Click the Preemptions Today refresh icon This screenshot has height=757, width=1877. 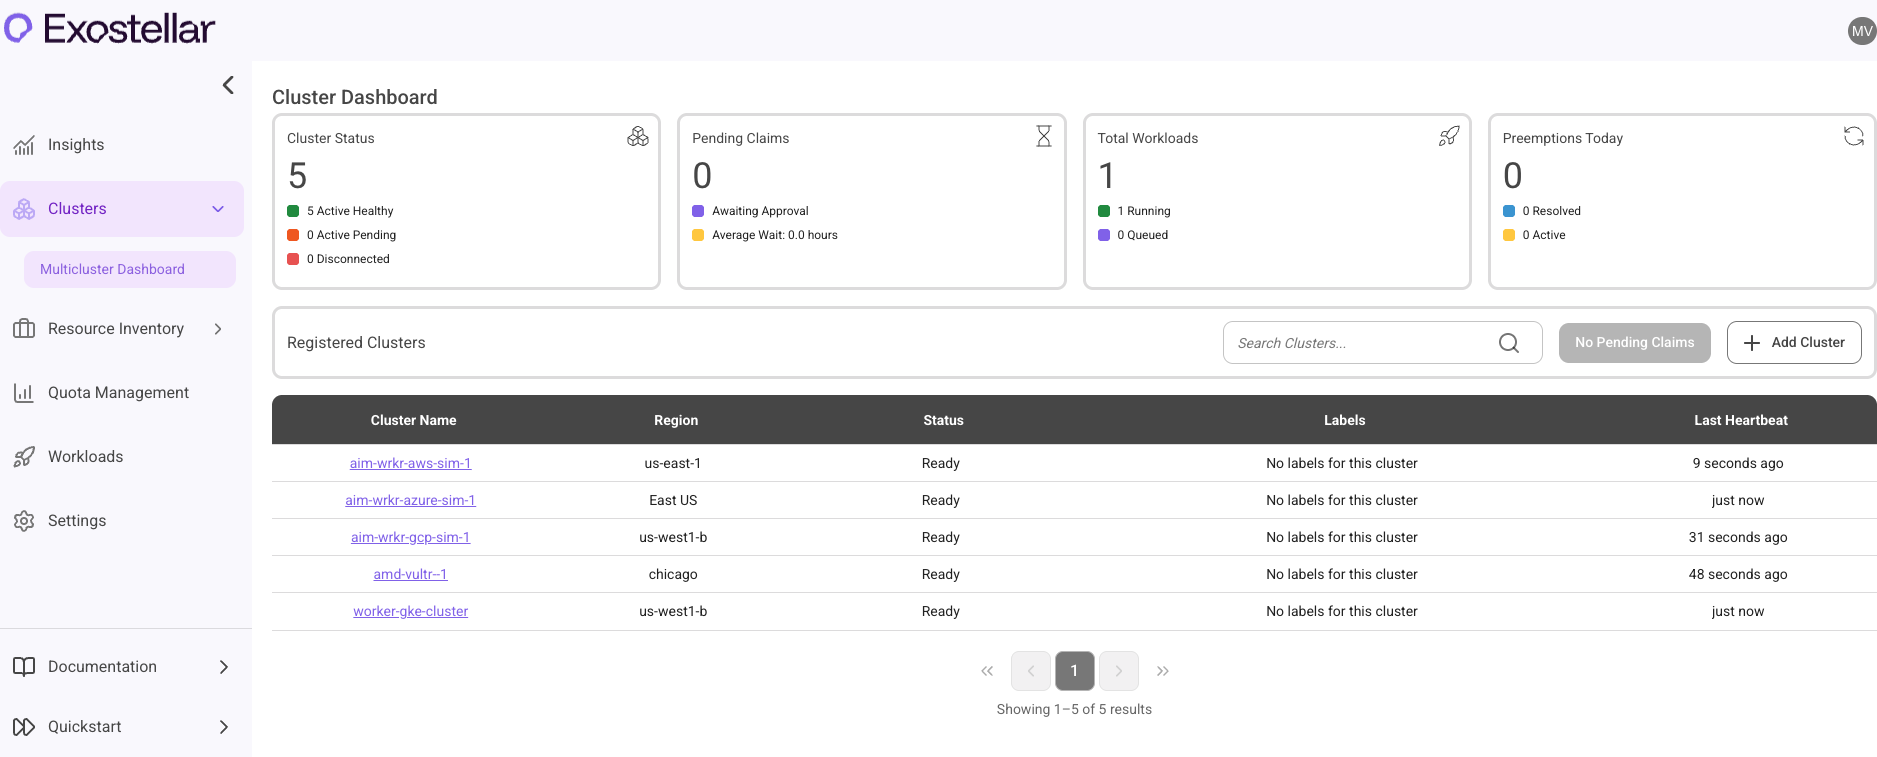pos(1854,136)
